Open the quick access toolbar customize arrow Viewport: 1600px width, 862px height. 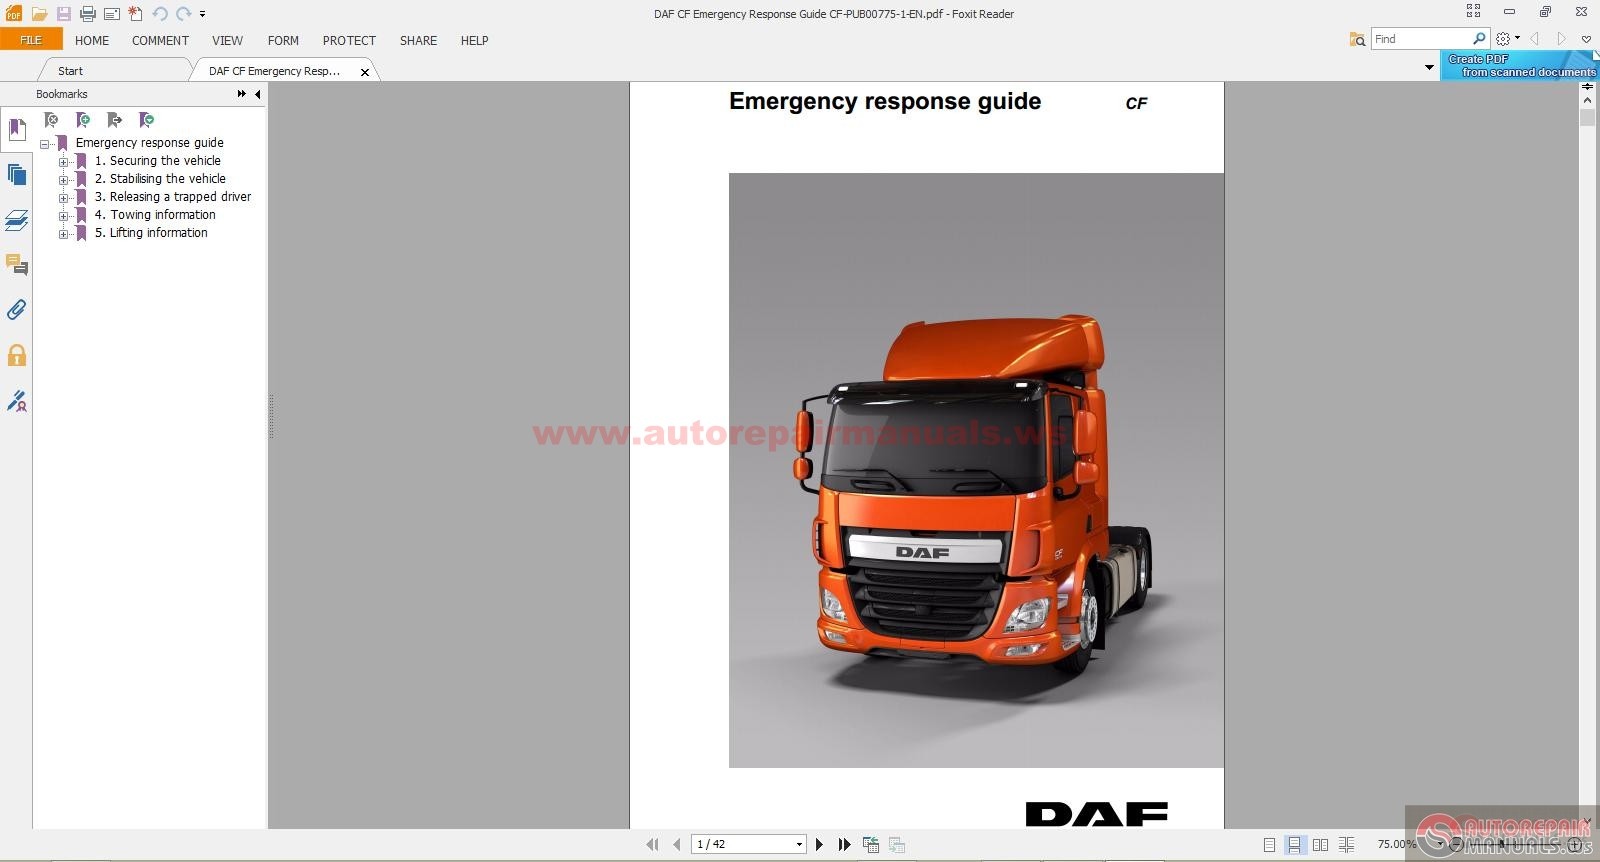click(202, 15)
